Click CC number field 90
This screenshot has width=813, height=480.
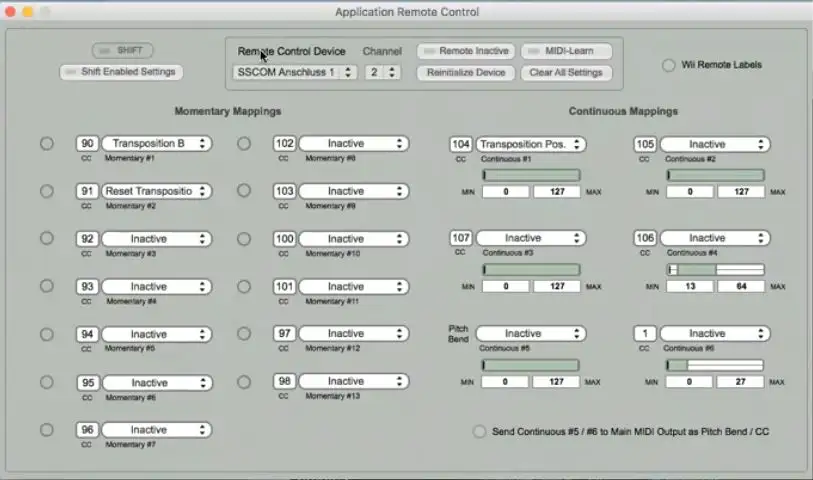click(x=87, y=144)
